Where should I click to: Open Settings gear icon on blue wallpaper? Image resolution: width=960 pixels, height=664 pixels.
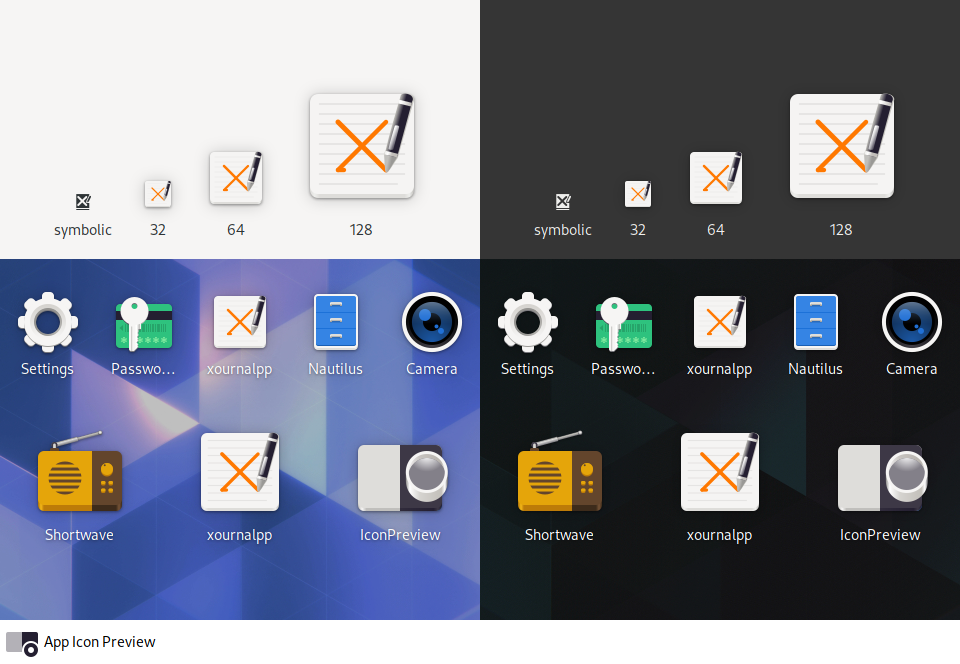48,322
